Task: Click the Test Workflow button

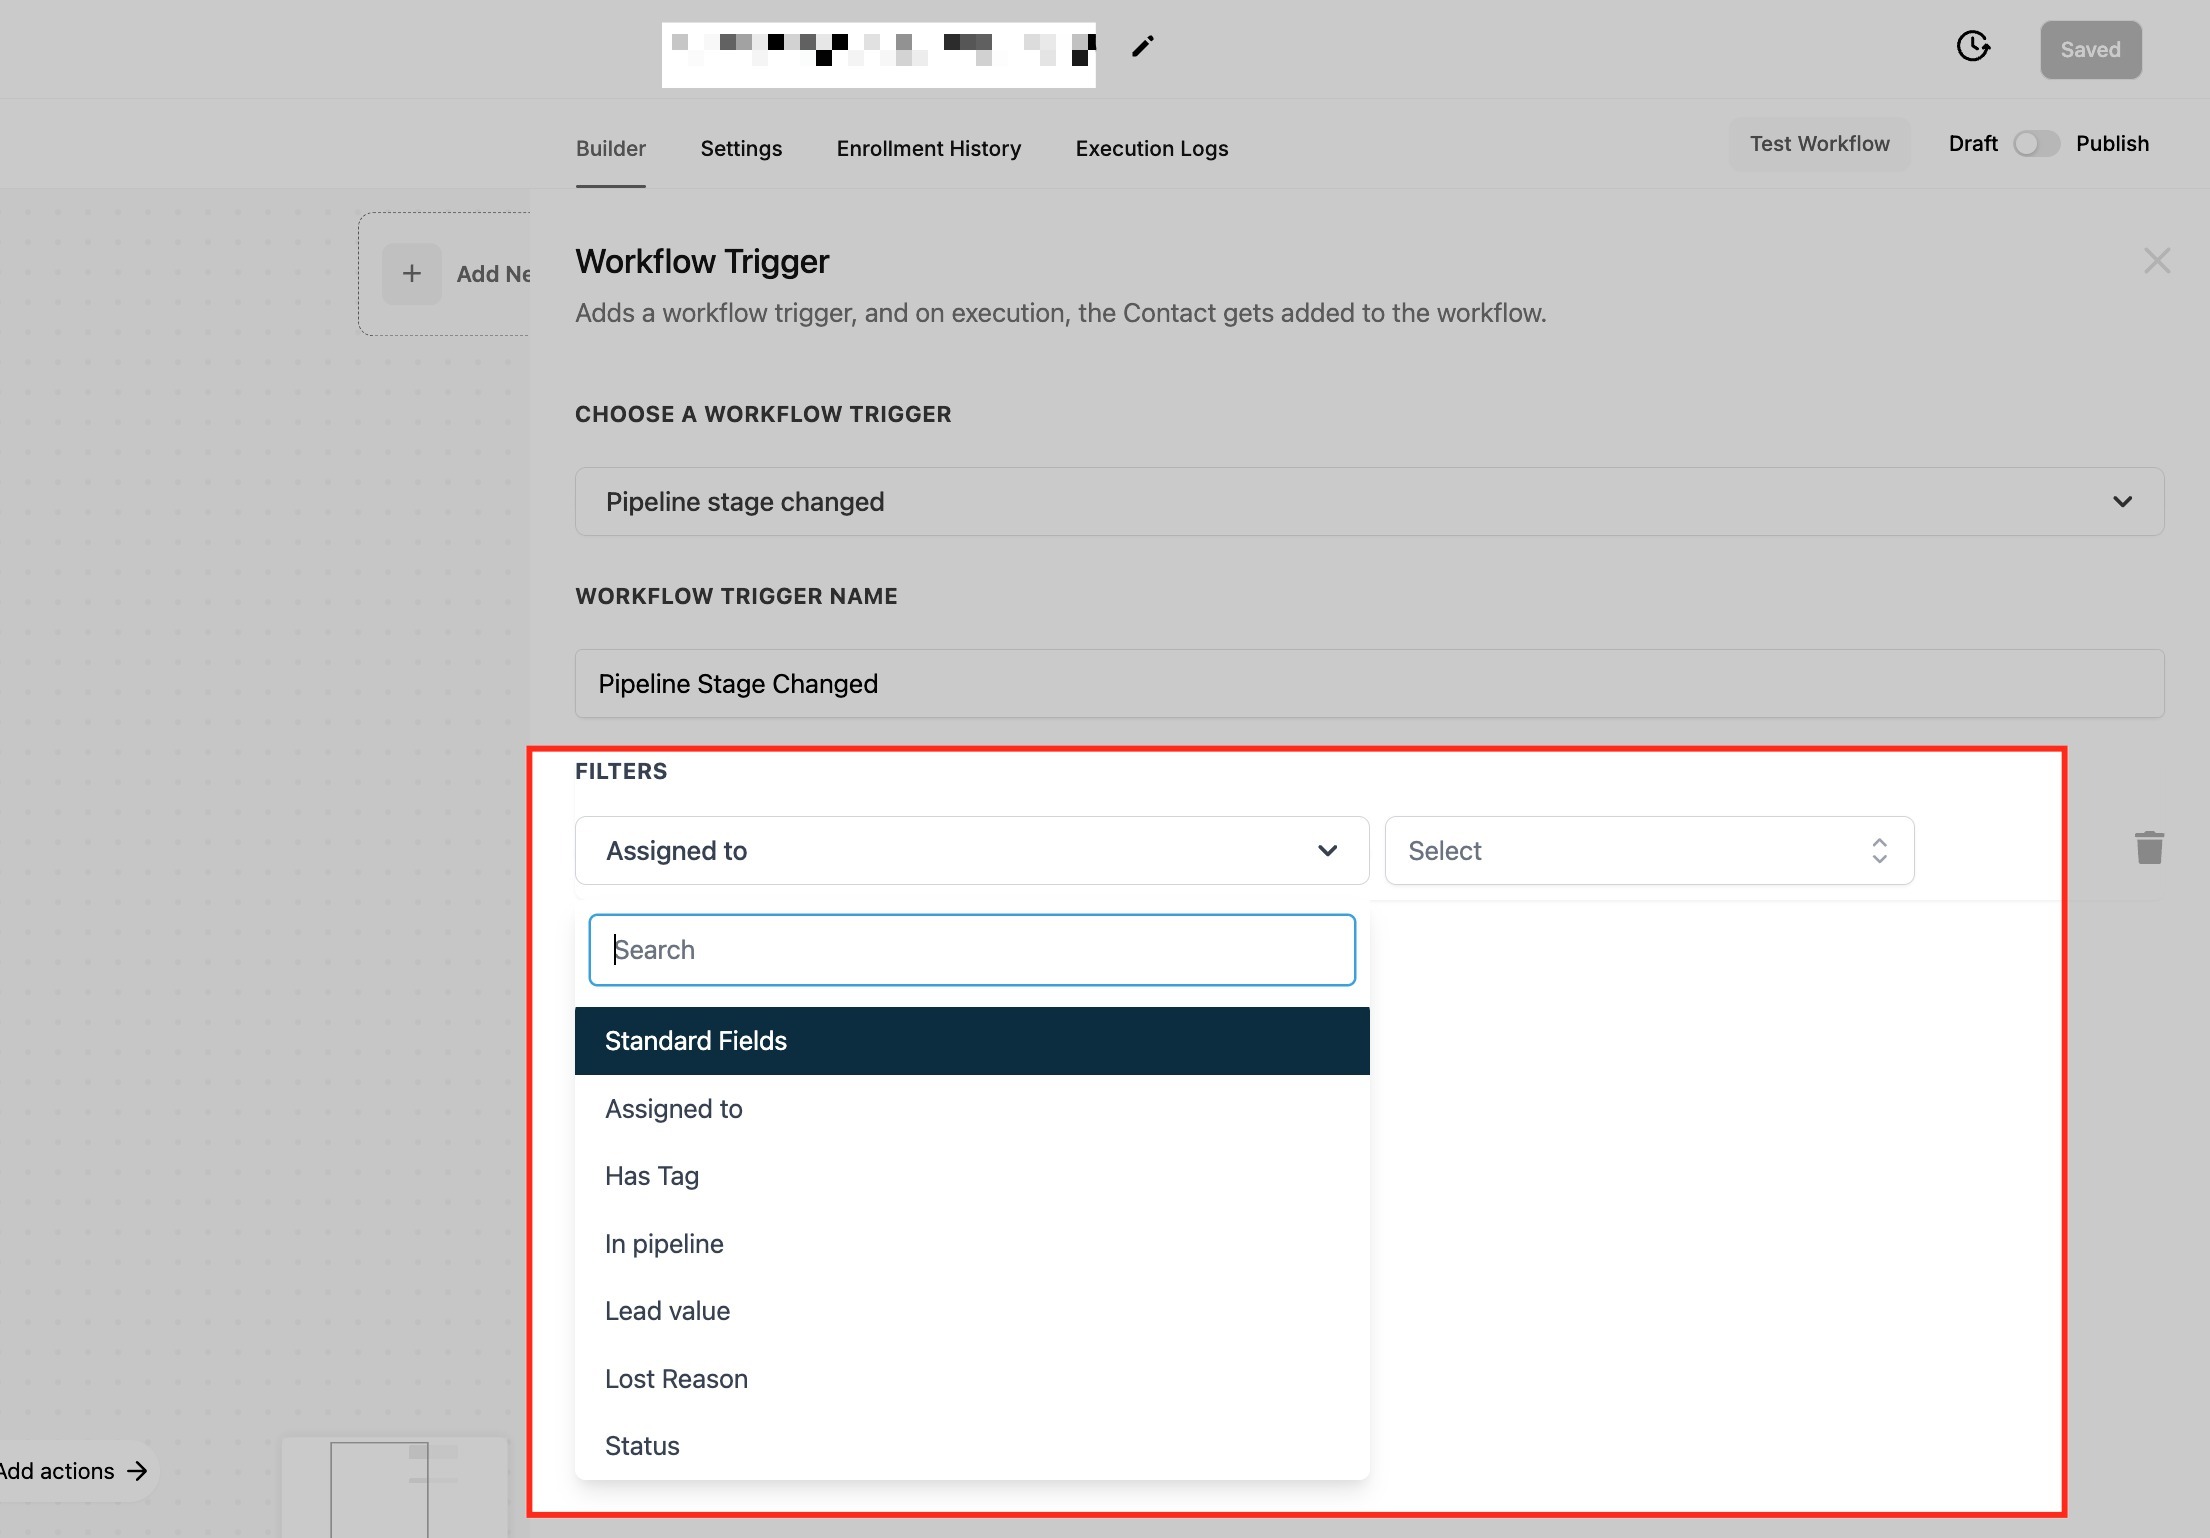Action: click(x=1819, y=144)
